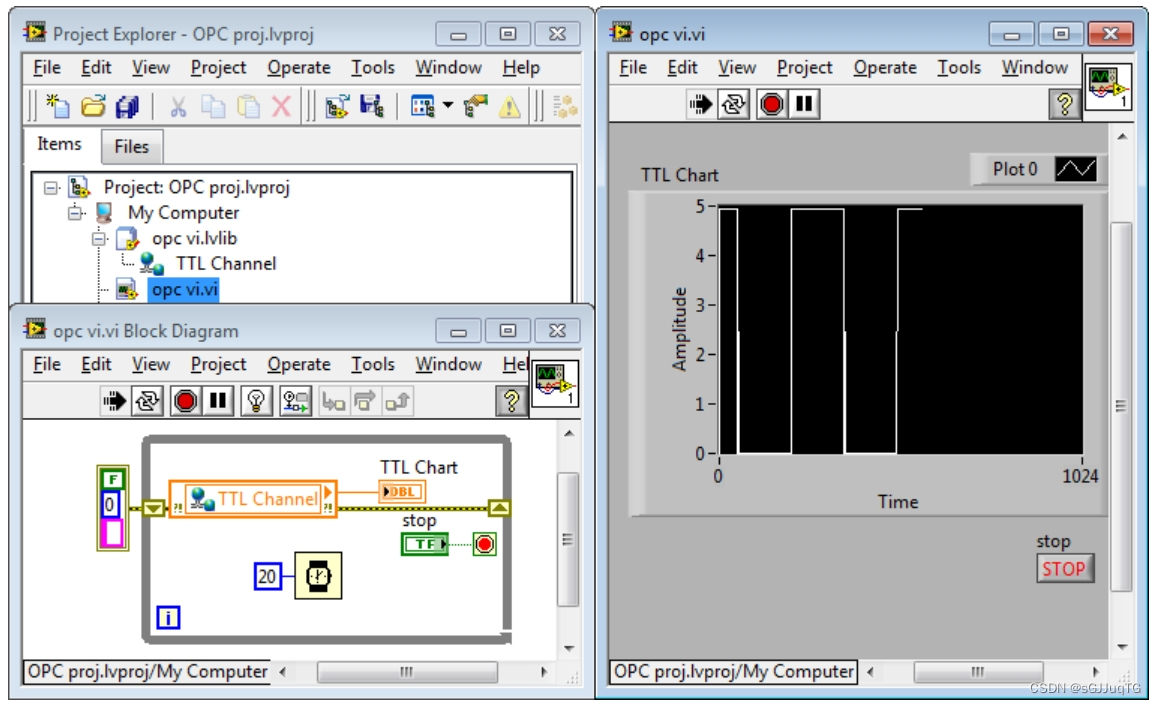Click front panel vertical scrollbar thumb
Image resolution: width=1156 pixels, height=705 pixels.
[x=1121, y=406]
